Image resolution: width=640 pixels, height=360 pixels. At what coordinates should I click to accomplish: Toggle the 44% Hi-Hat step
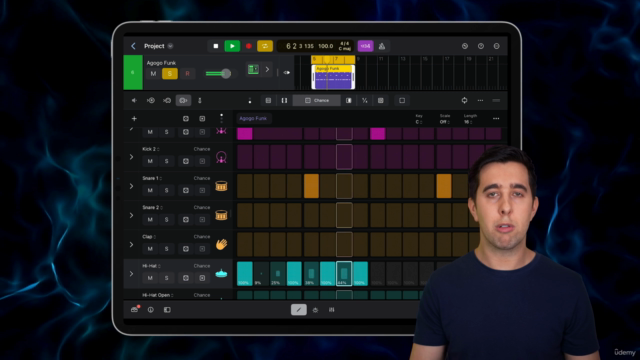point(344,273)
